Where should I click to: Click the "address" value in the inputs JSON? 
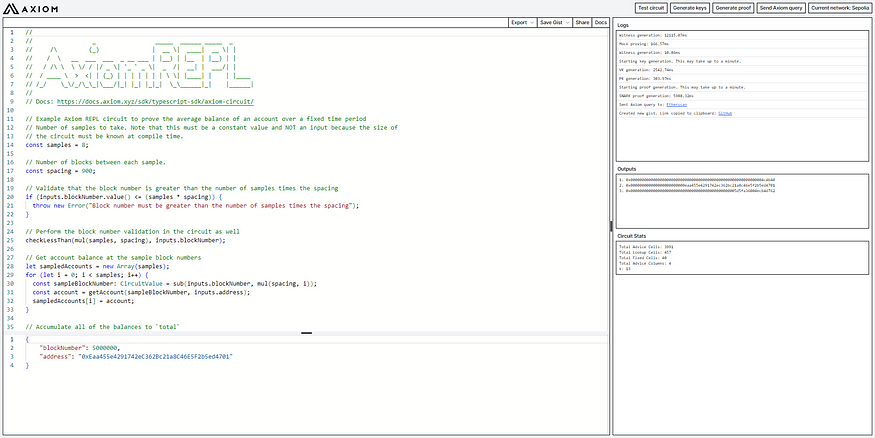tap(155, 355)
